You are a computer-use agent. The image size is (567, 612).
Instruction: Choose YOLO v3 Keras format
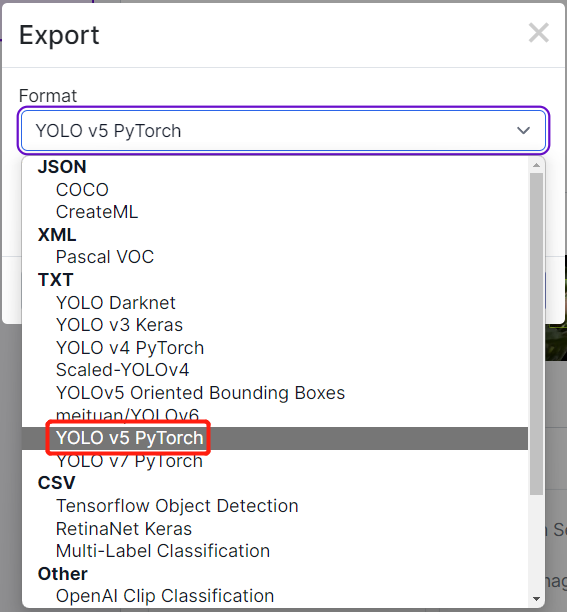pyautogui.click(x=275, y=325)
